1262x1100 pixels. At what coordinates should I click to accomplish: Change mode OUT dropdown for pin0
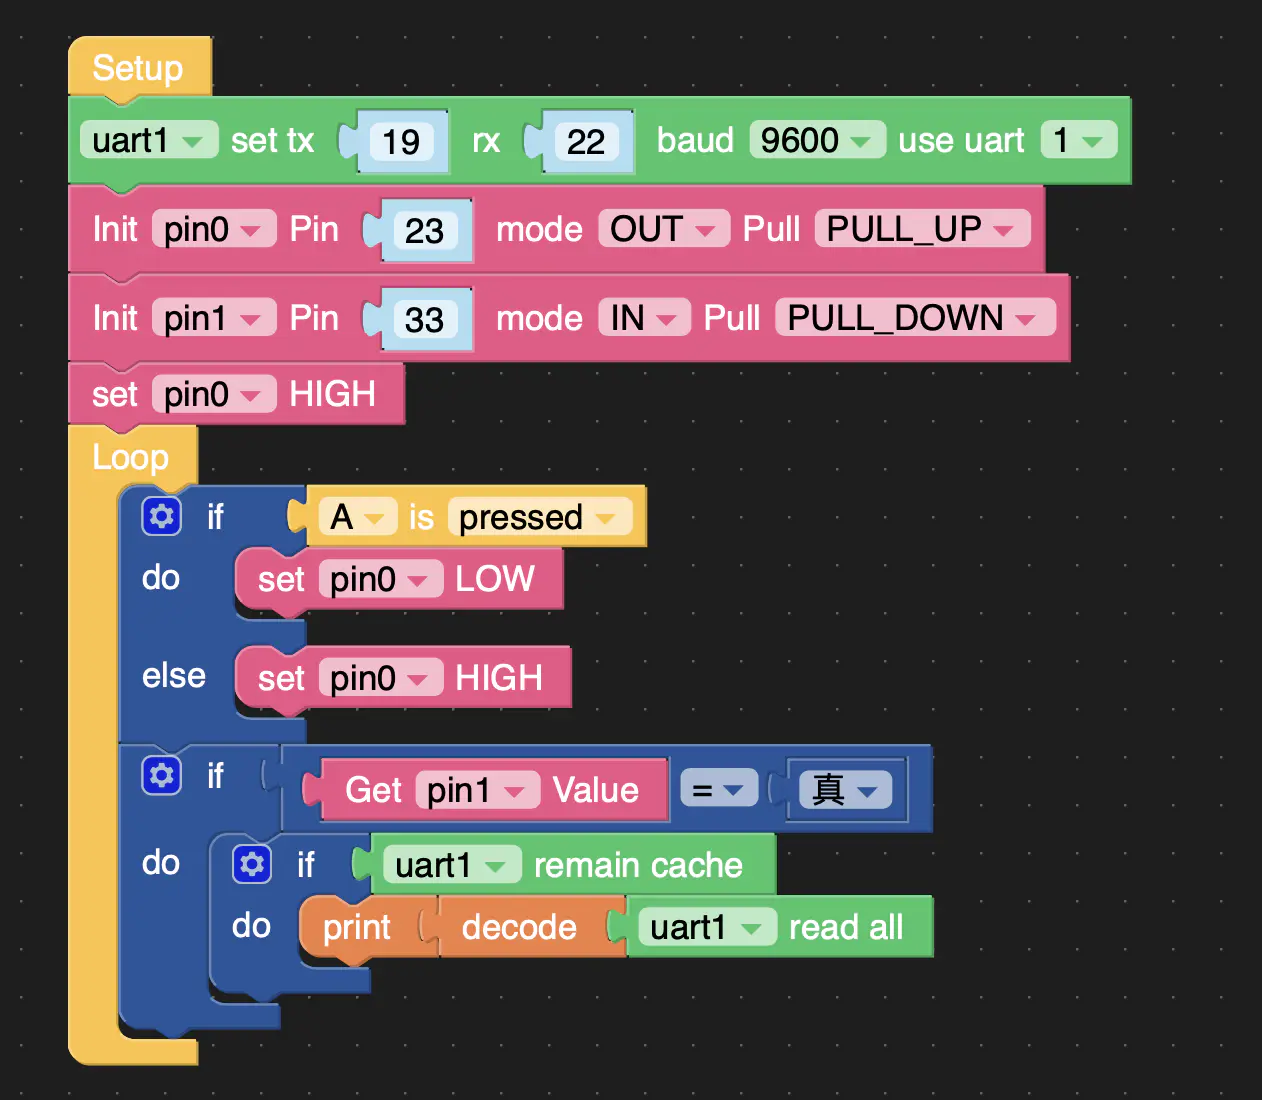[663, 230]
